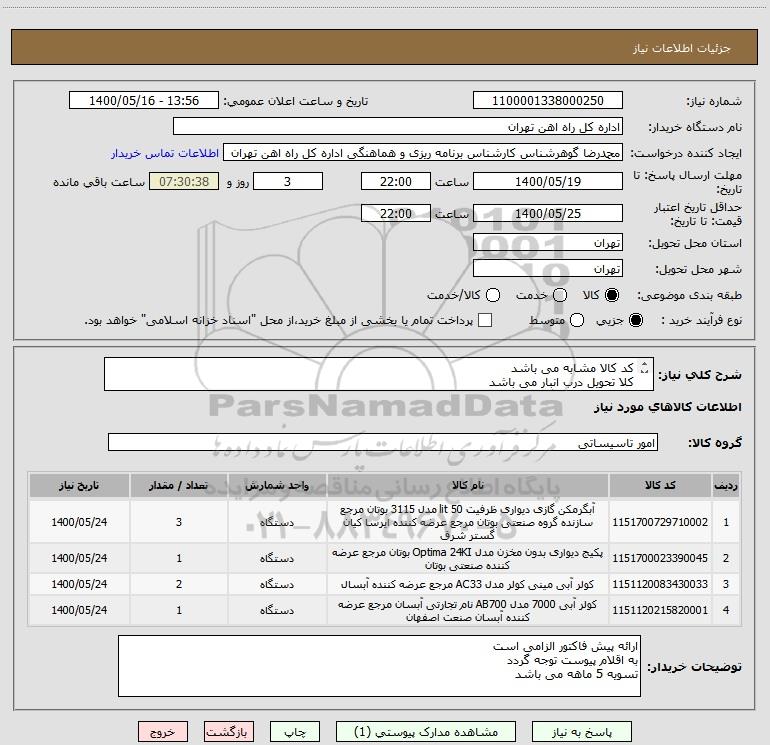Click item code 1151700729710002
This screenshot has height=745, width=770.
660,522
